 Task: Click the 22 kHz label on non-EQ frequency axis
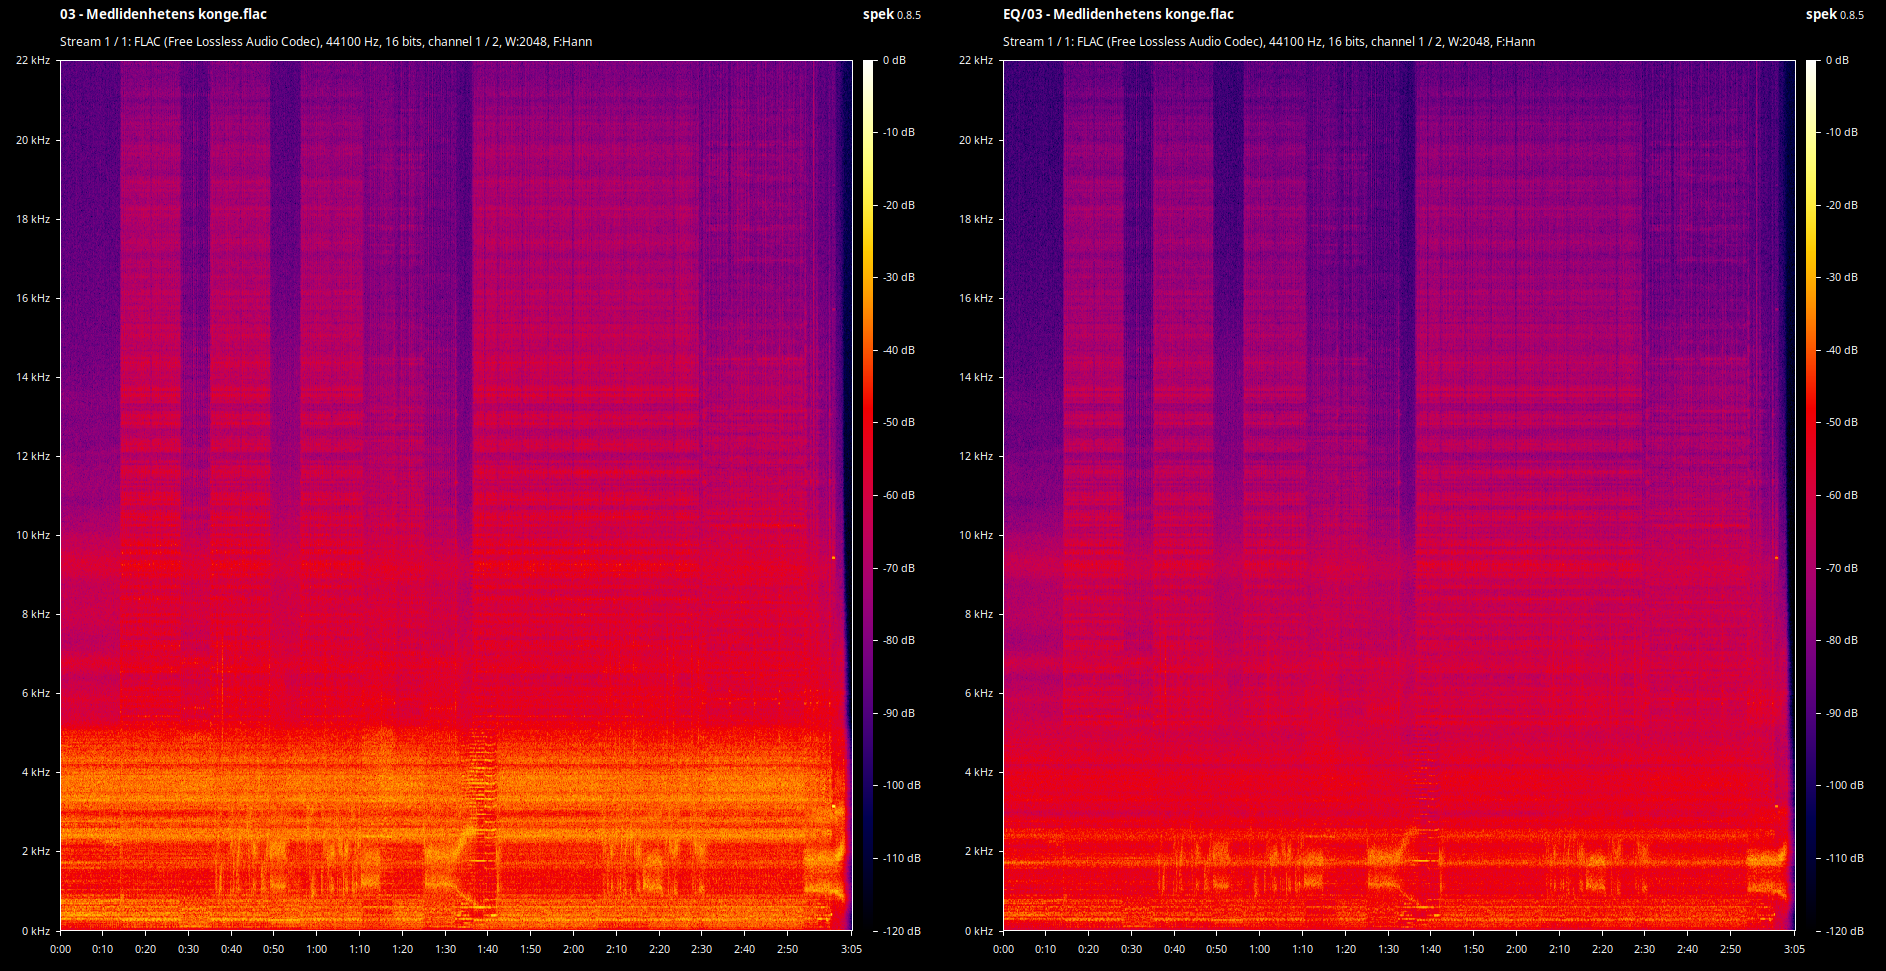[x=33, y=60]
